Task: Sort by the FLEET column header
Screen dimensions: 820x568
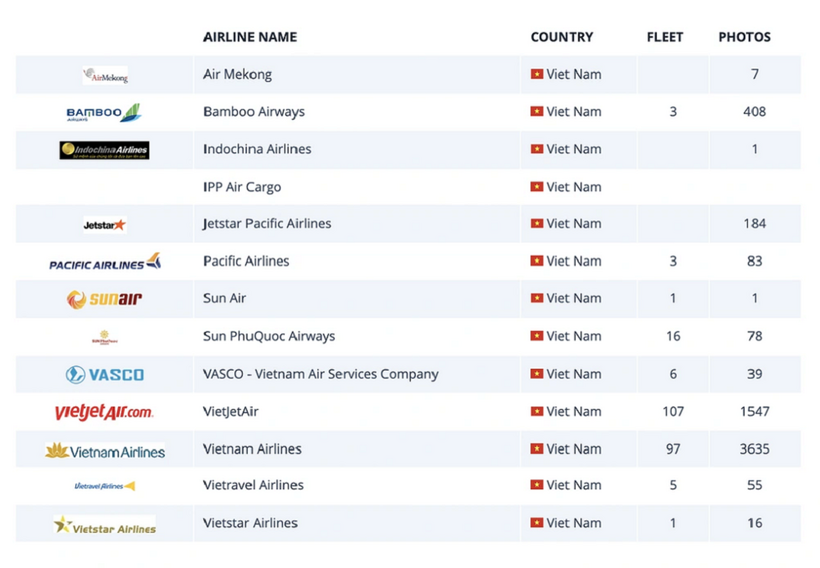Action: [665, 37]
